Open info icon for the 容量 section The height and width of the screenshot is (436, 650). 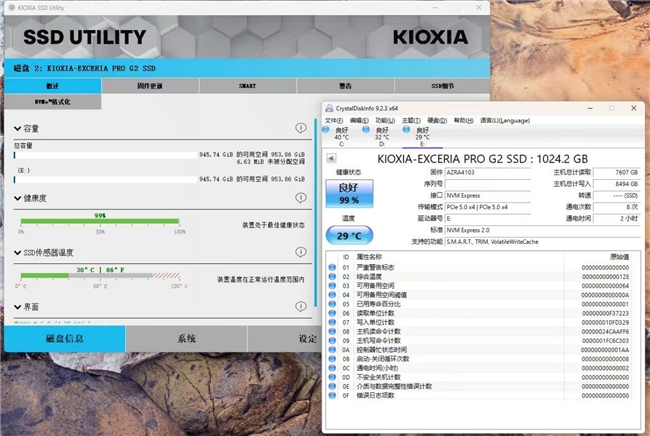point(301,128)
